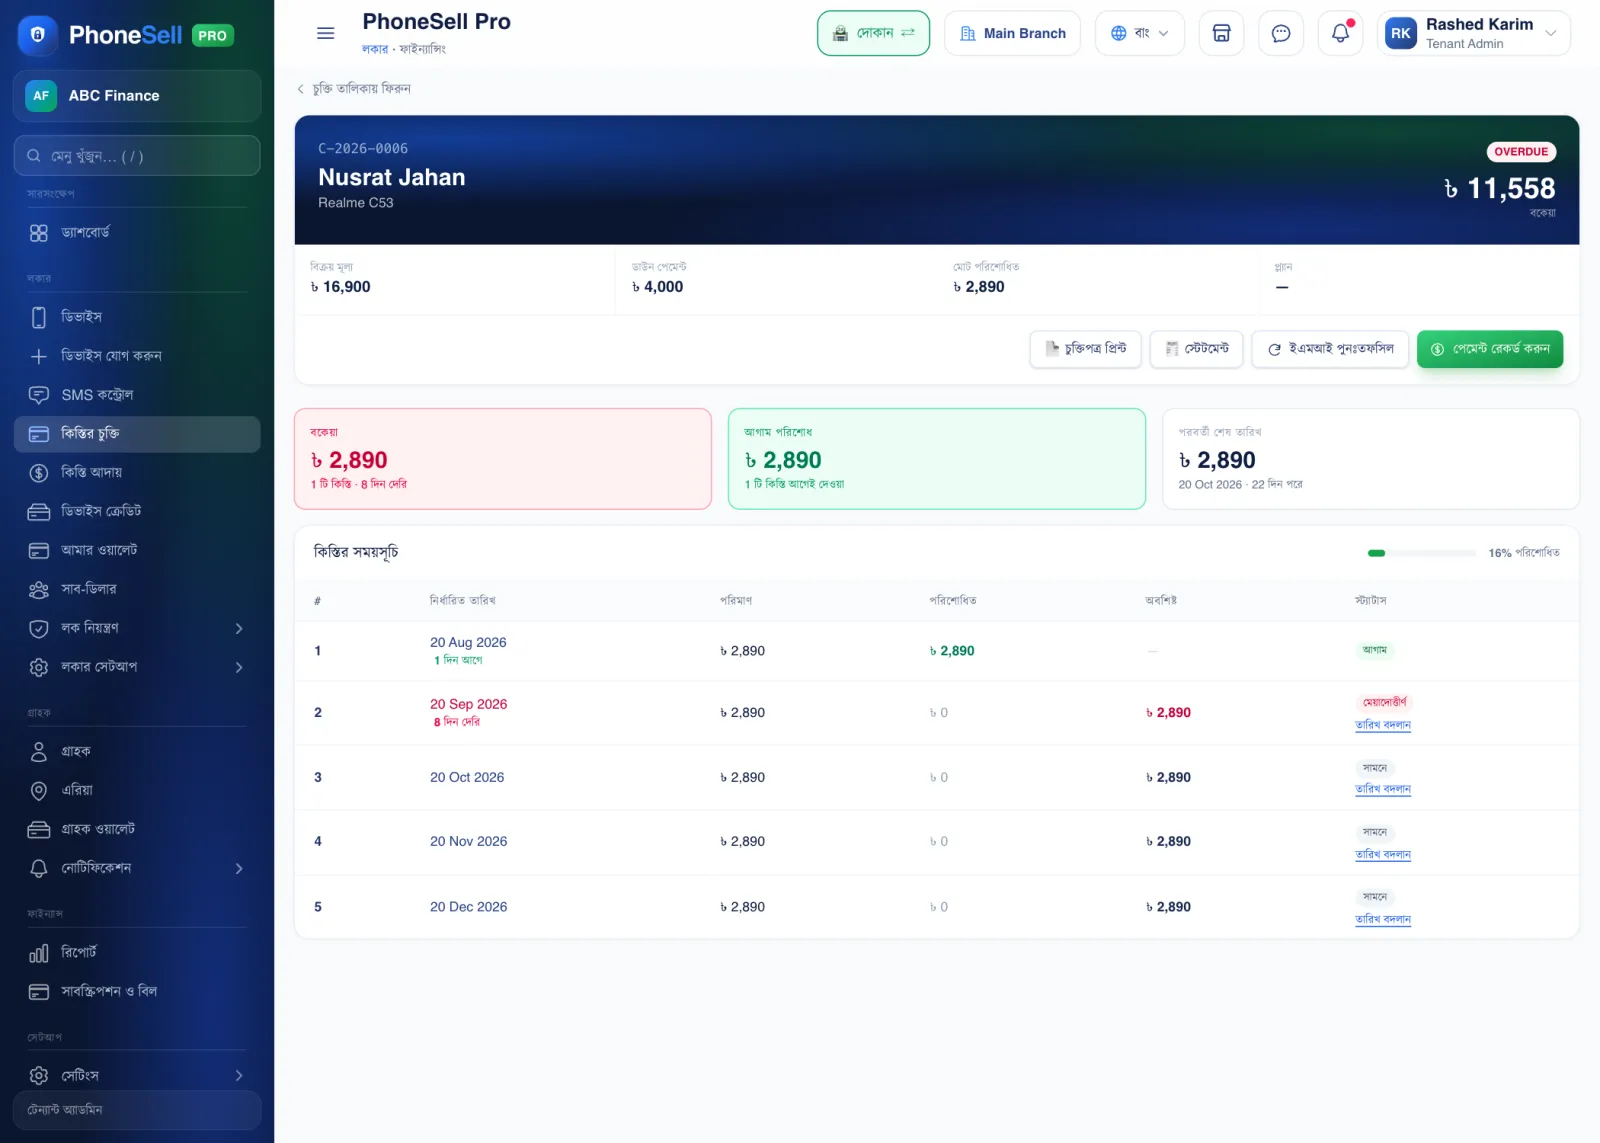Select কিস্তির চুক্তি in the sidebar
Screen dimensions: 1600x1143
[137, 434]
